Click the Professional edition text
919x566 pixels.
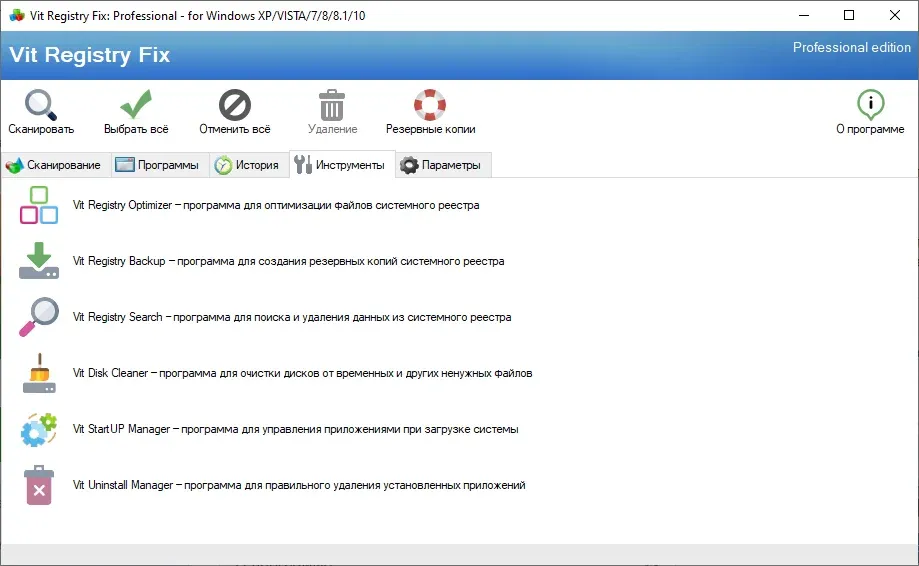coord(852,47)
